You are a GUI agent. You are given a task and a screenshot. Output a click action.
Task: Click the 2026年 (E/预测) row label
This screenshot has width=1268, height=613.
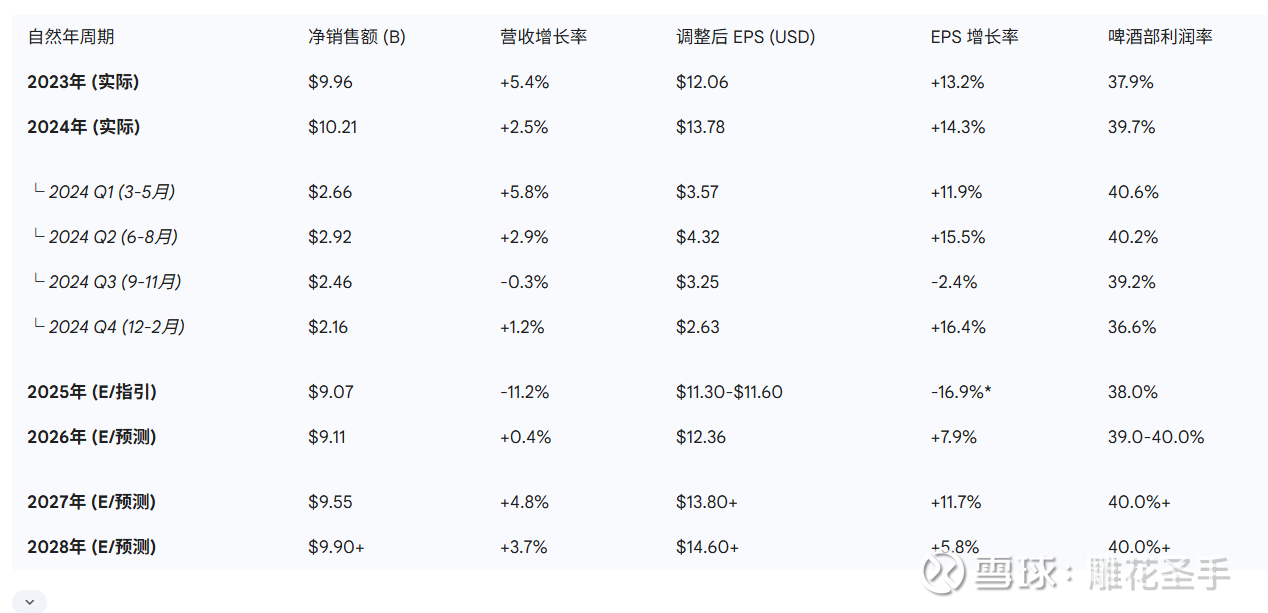click(92, 437)
